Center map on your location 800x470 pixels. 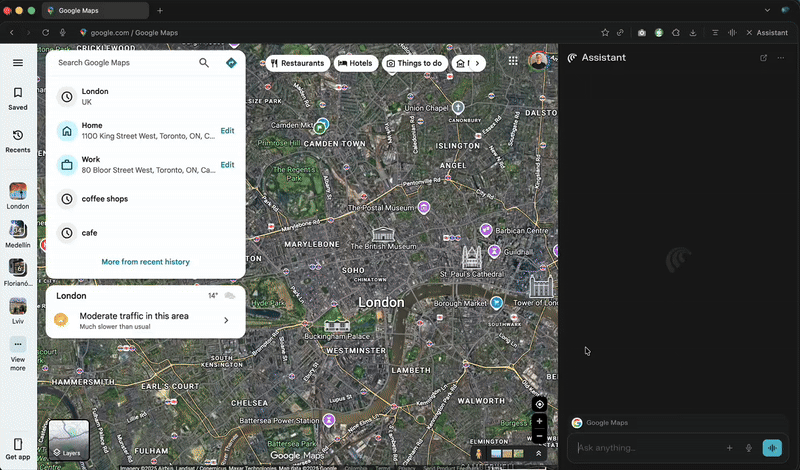pos(539,404)
